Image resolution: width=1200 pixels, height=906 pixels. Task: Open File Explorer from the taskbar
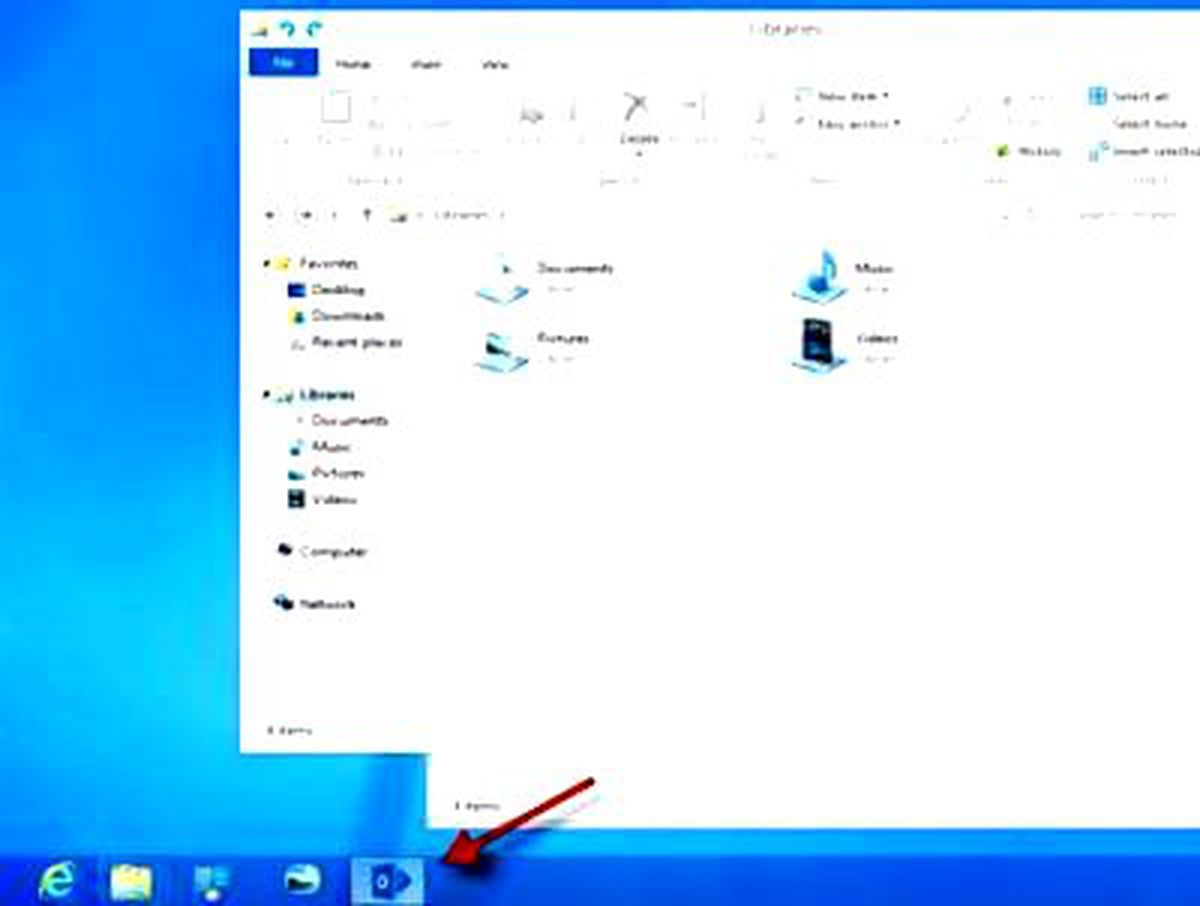click(x=131, y=880)
